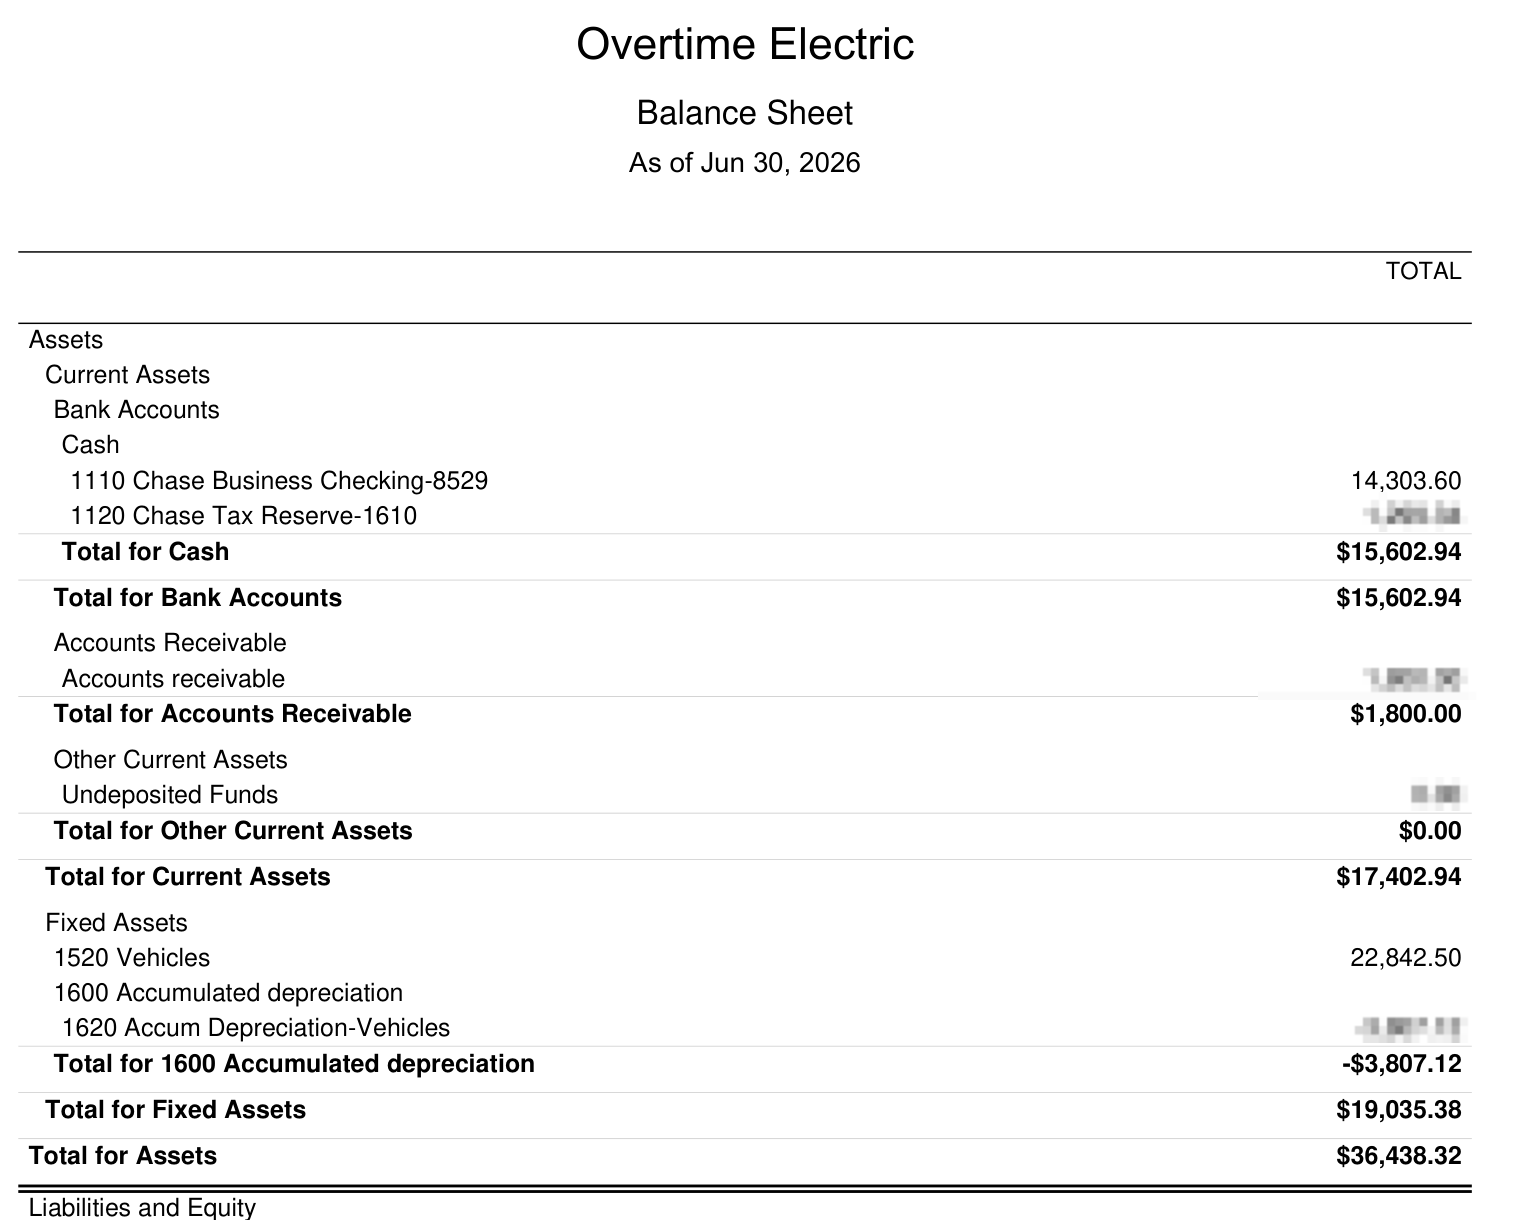Select the Cash row label
Screen dimensions: 1520x1220
click(x=90, y=445)
